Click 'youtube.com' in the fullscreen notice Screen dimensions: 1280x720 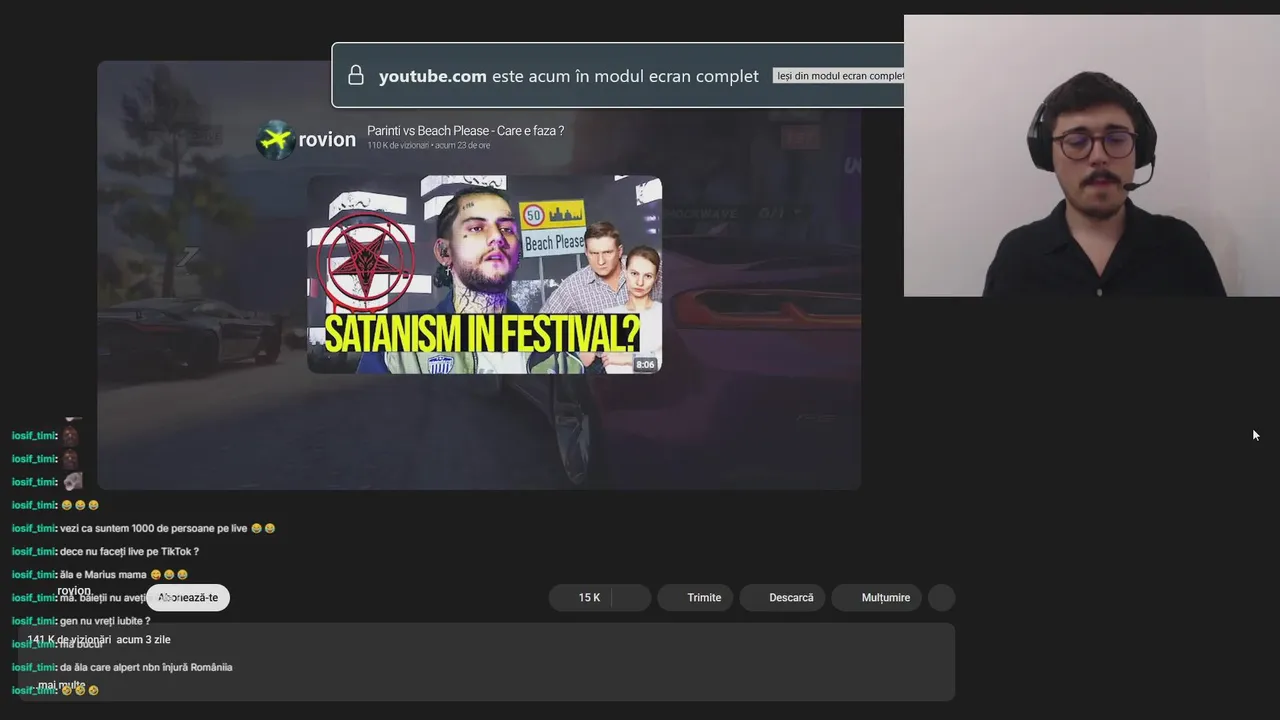tap(433, 76)
